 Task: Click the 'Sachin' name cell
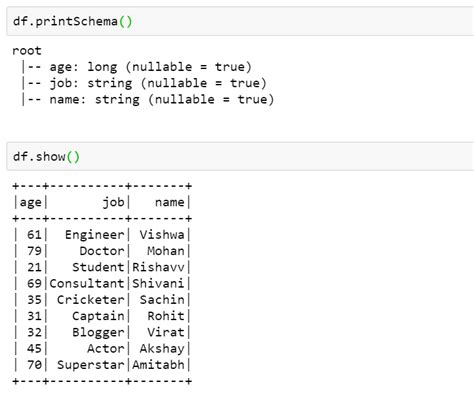tap(162, 300)
